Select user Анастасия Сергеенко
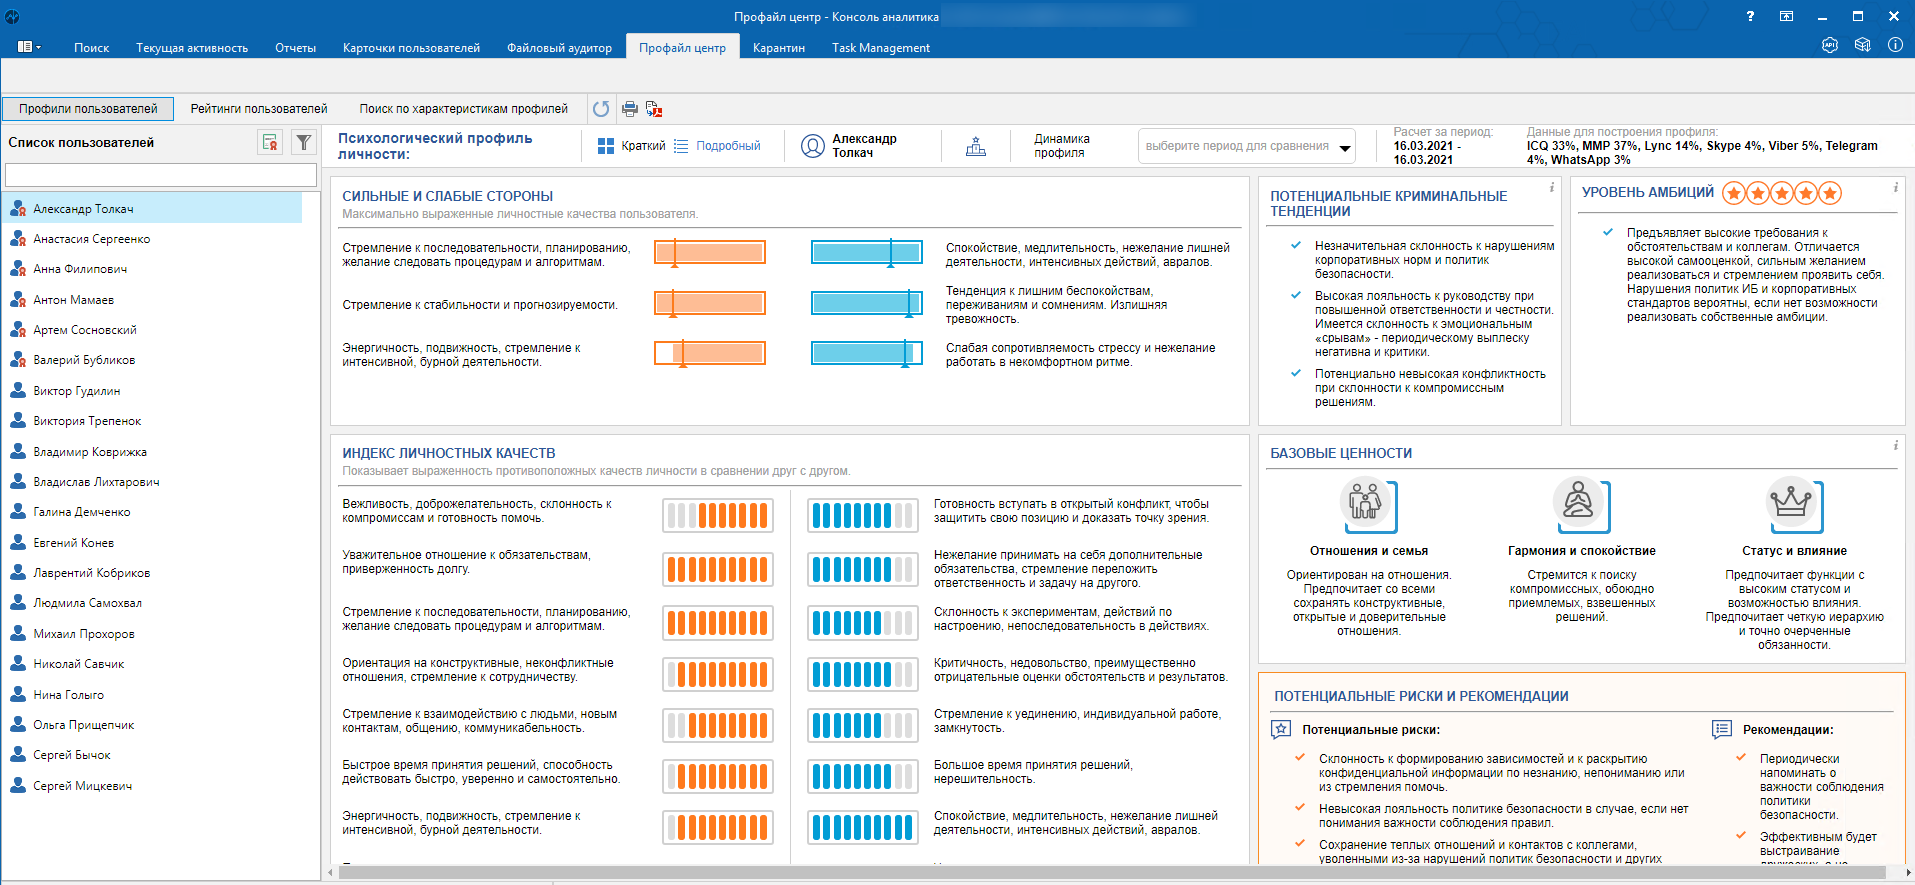The width and height of the screenshot is (1915, 885). coord(152,238)
